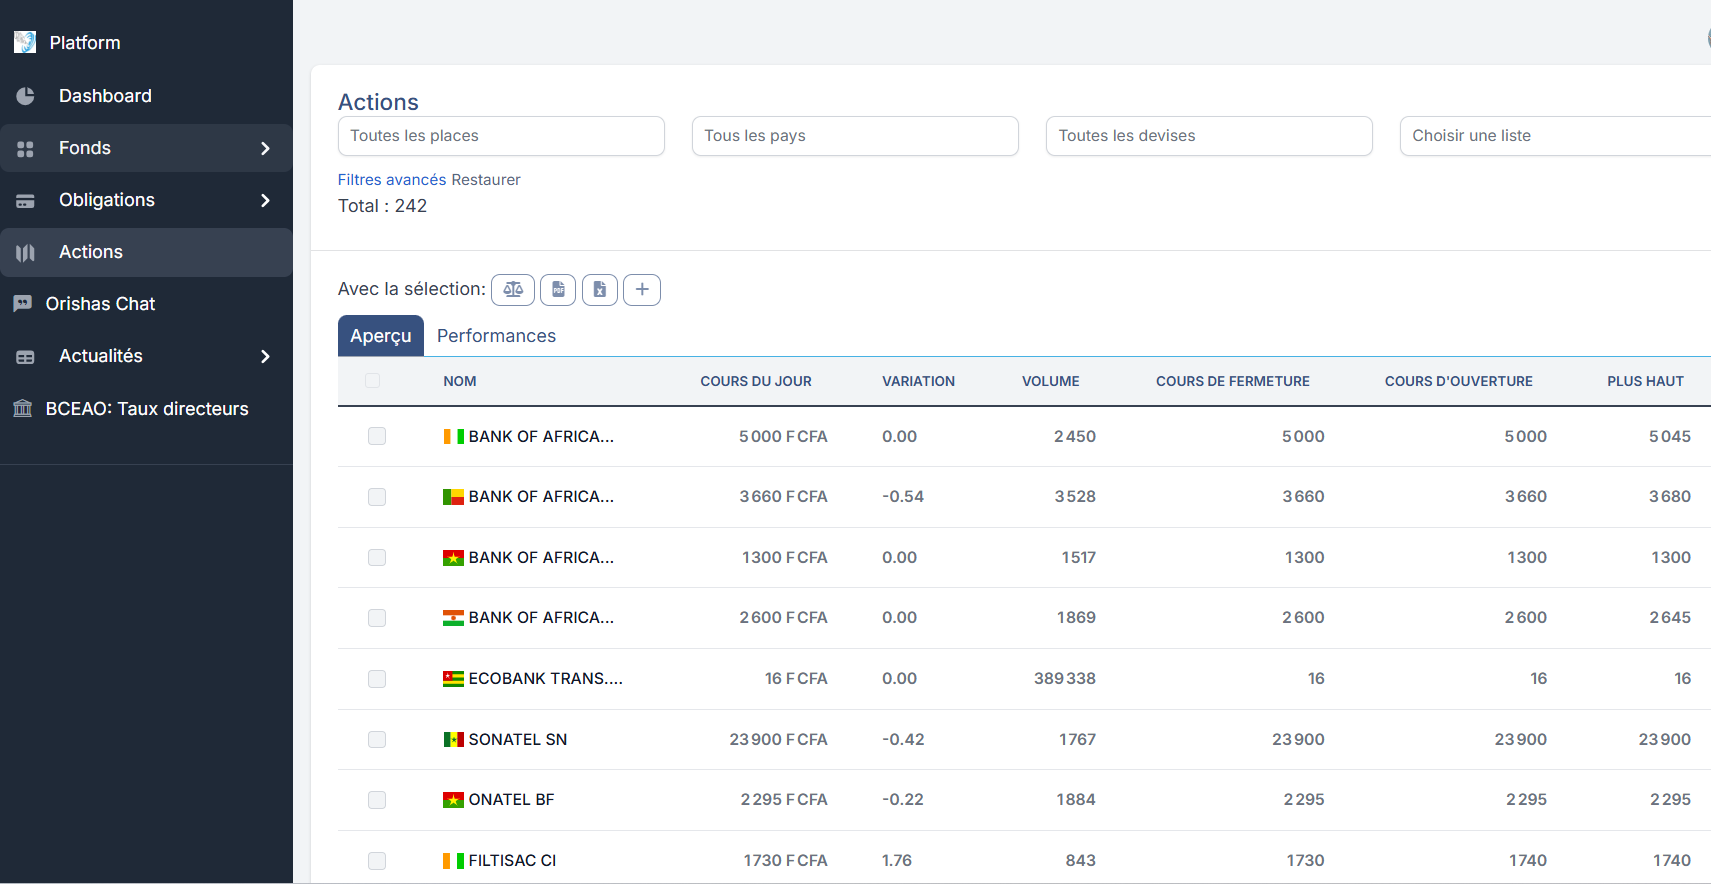The width and height of the screenshot is (1711, 884).
Task: Click the Togo flag next to ECOBANK TRANS
Action: tap(454, 679)
